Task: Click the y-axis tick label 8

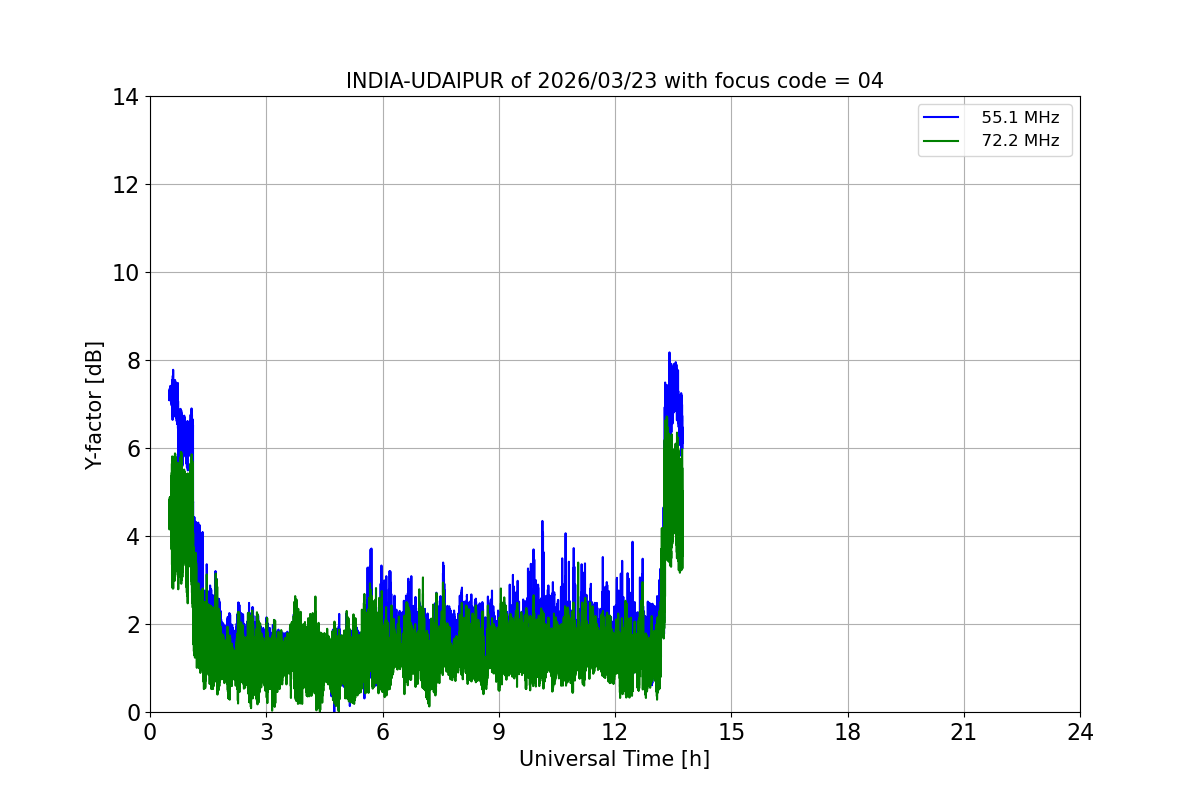Action: (x=131, y=361)
